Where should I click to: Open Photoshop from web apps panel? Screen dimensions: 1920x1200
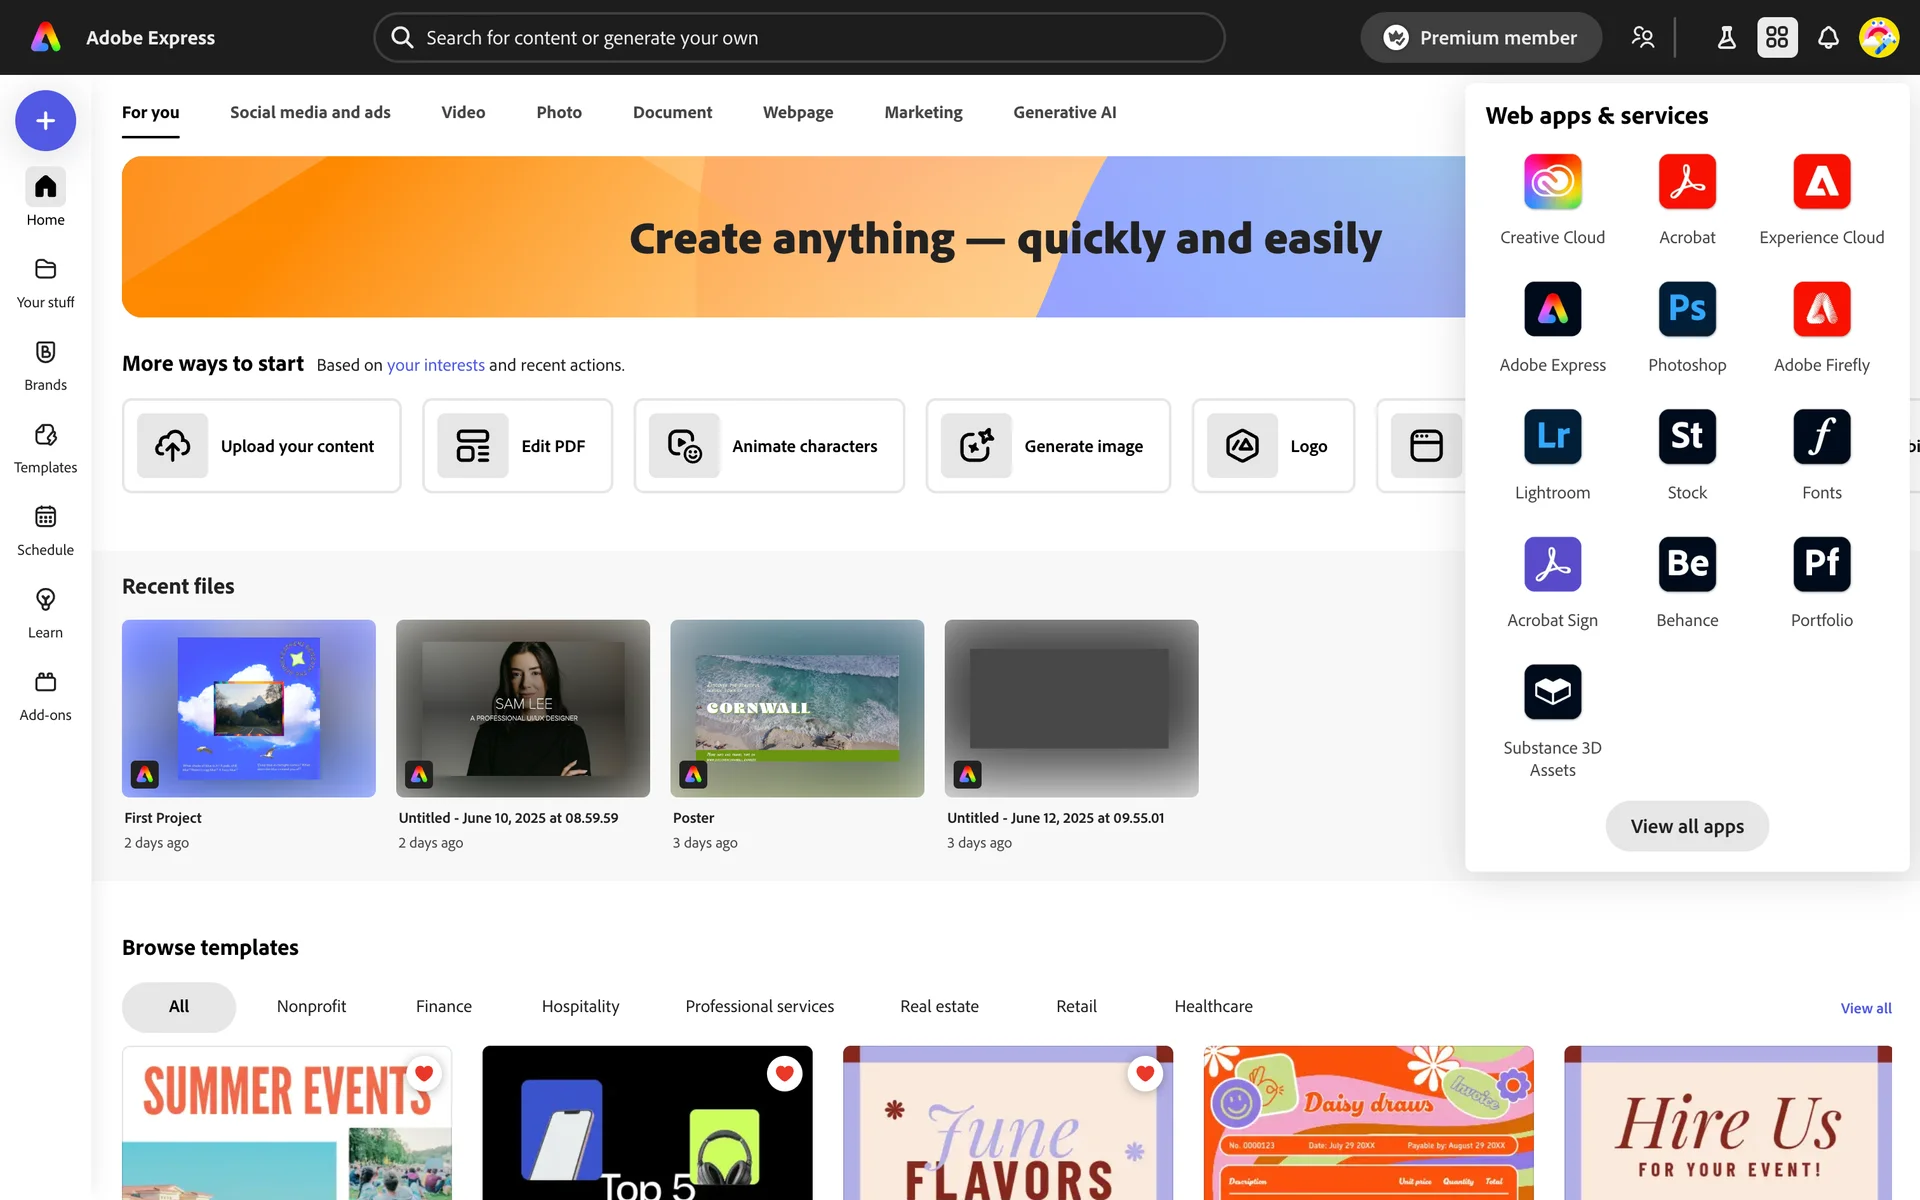(1686, 309)
